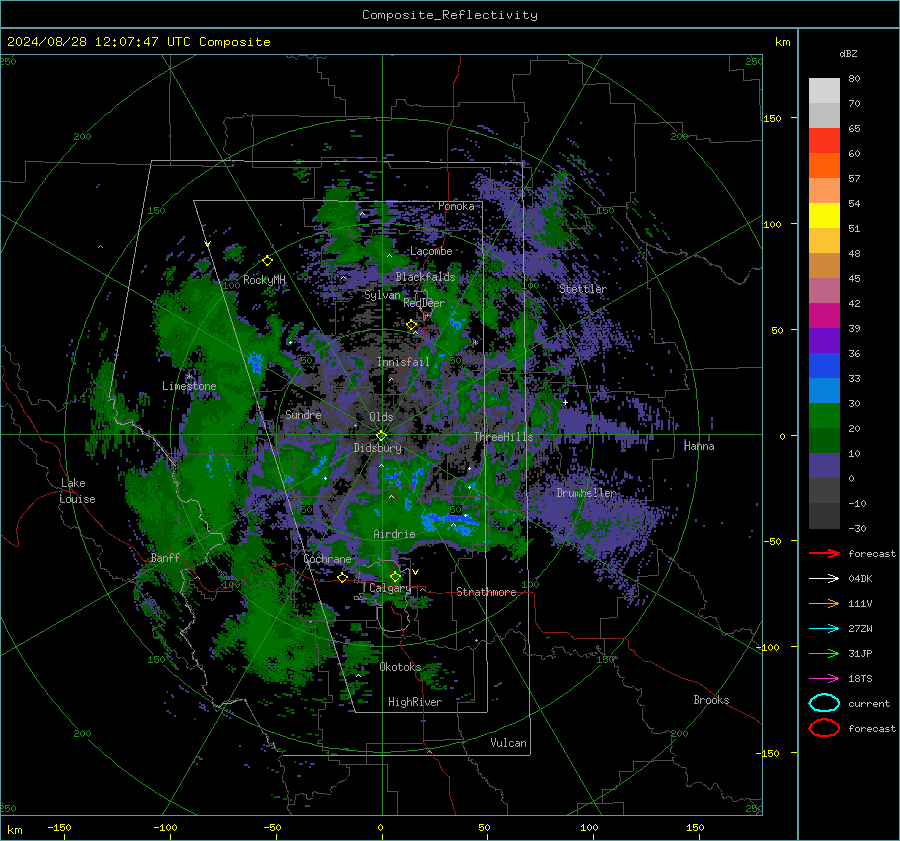Click the '18TS' legend text
The width and height of the screenshot is (900, 841).
pos(860,679)
